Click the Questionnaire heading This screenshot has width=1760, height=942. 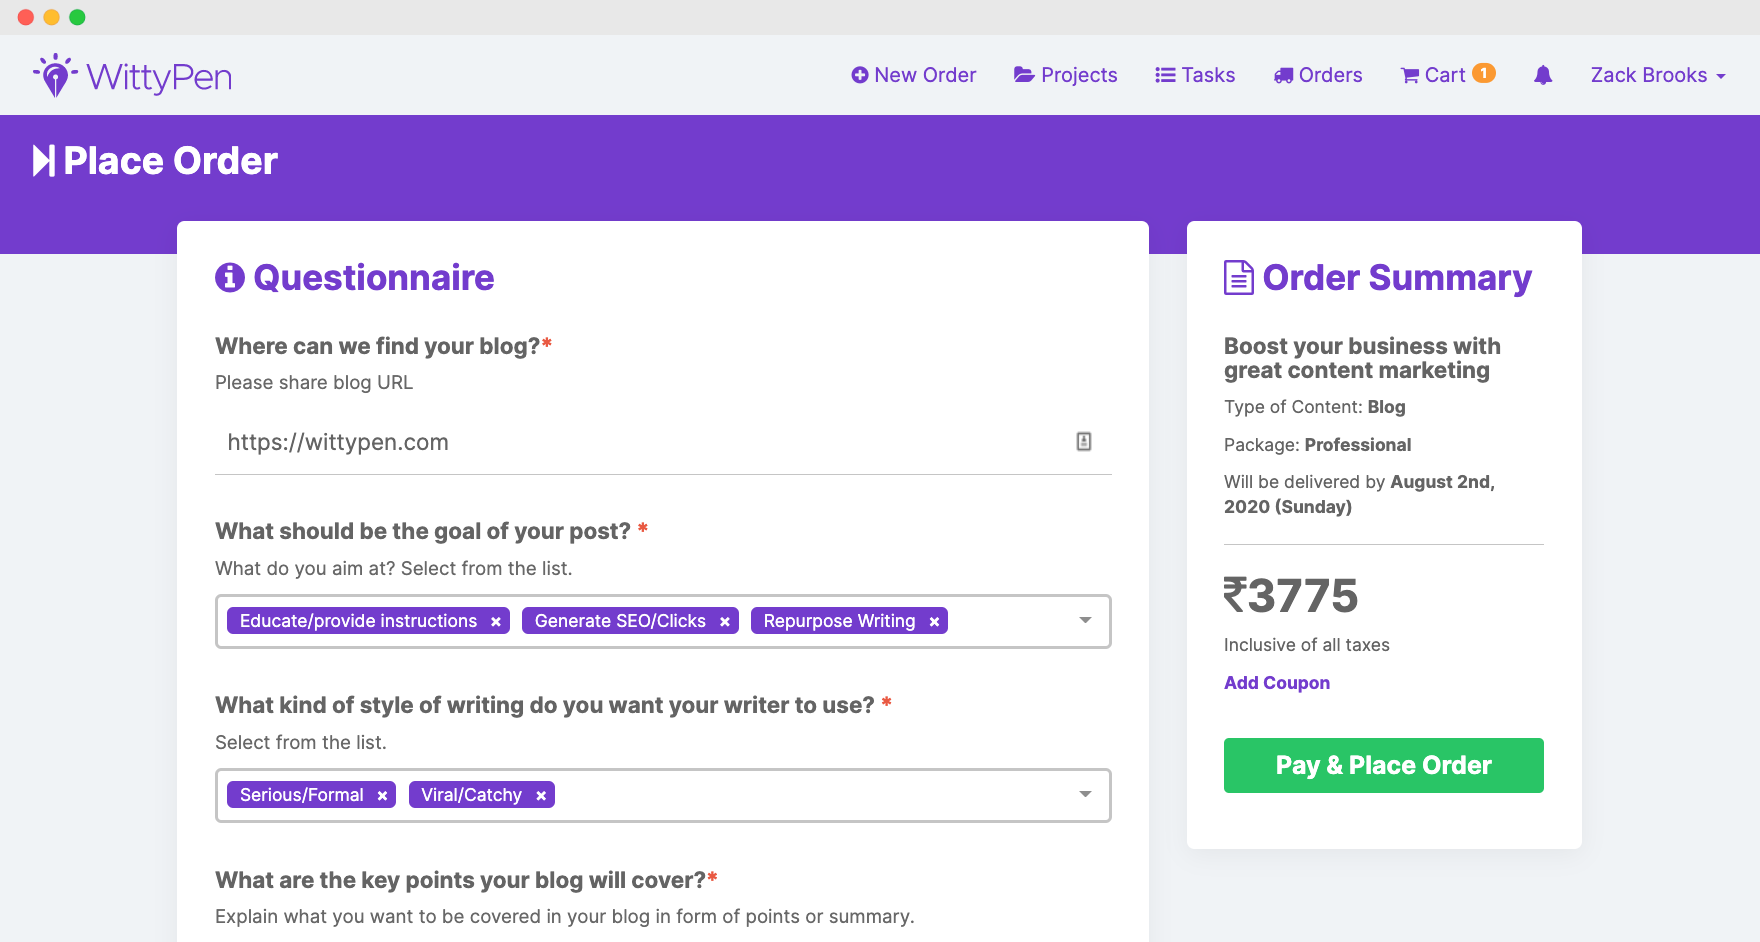(x=374, y=278)
